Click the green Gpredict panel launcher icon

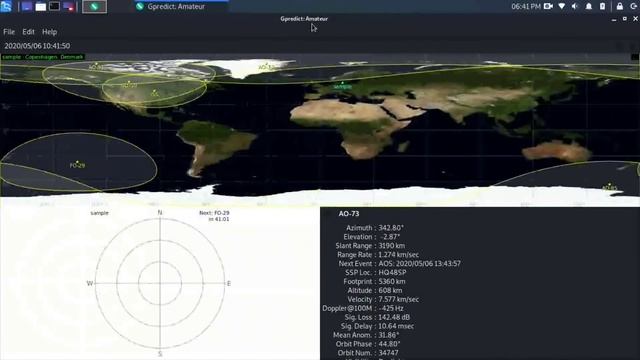pyautogui.click(x=94, y=7)
